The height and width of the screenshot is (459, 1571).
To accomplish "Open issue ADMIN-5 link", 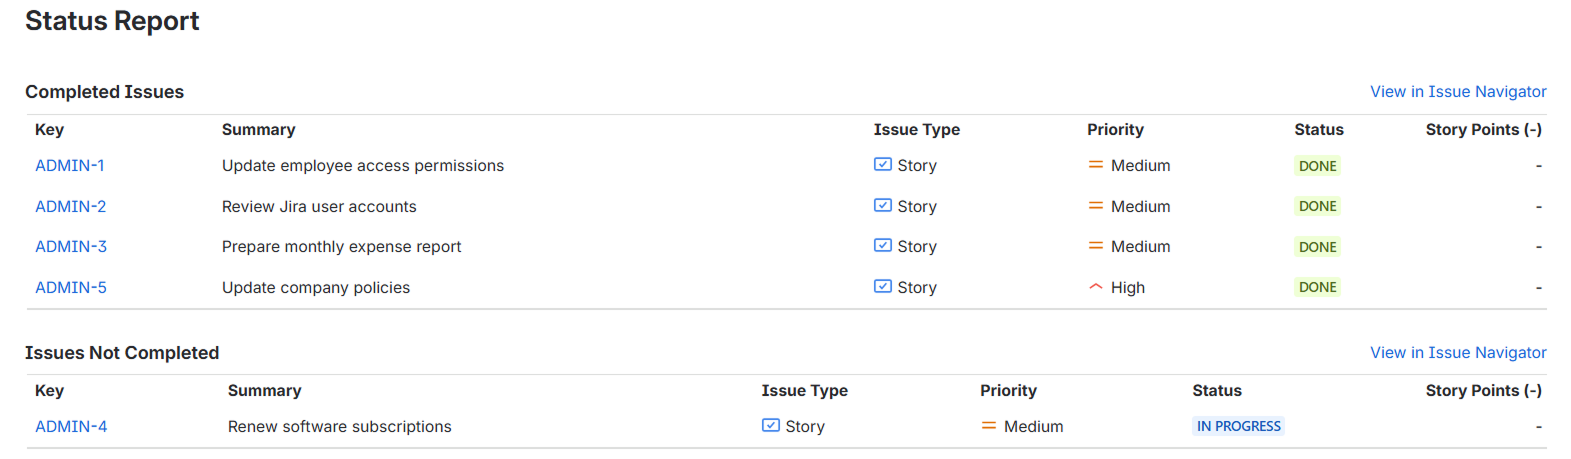I will point(71,288).
